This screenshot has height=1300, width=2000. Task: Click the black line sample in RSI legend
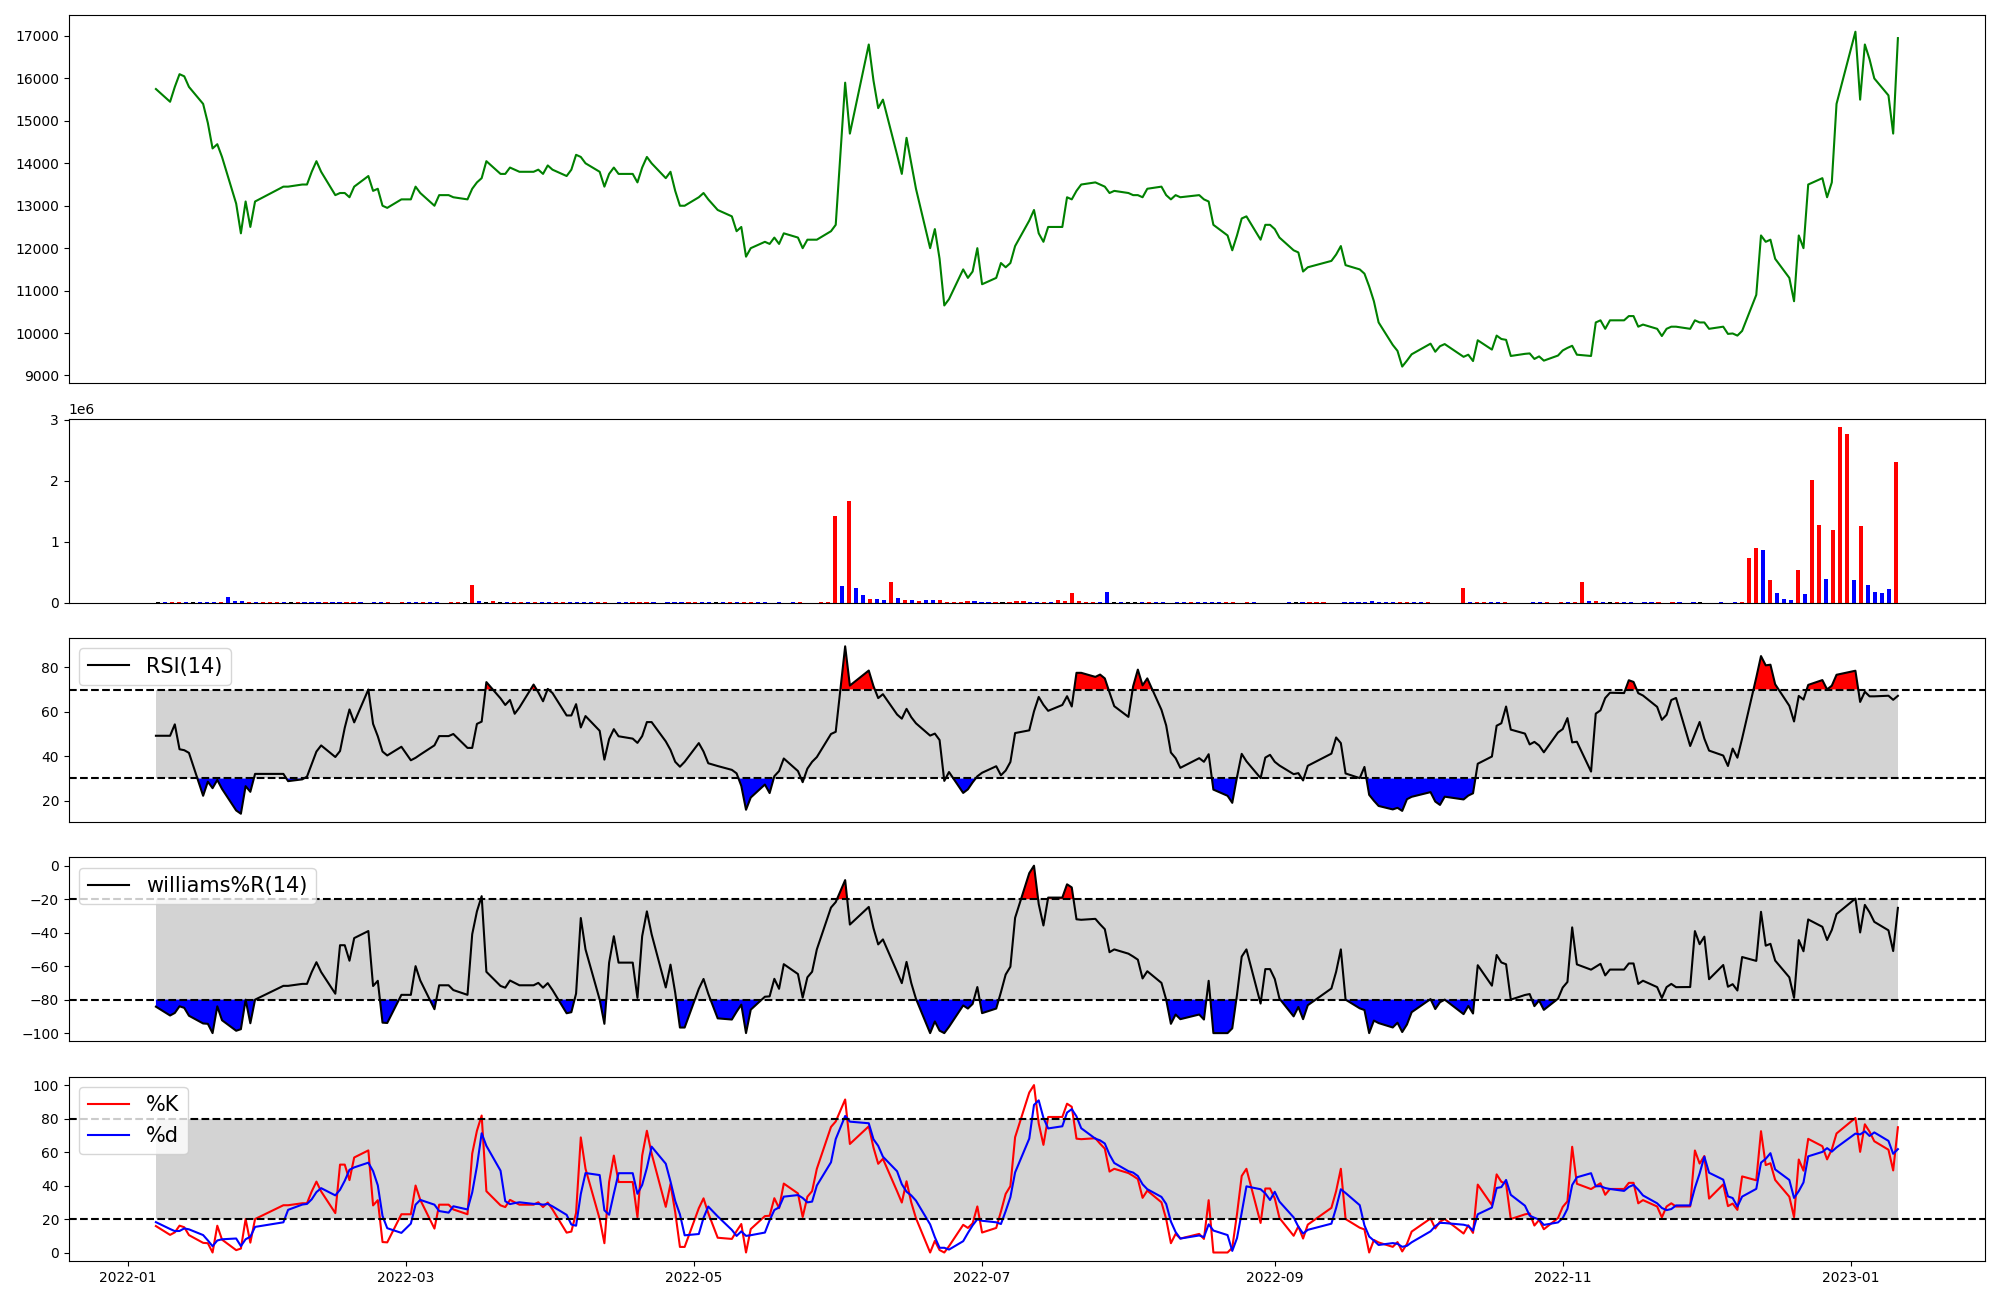point(109,666)
